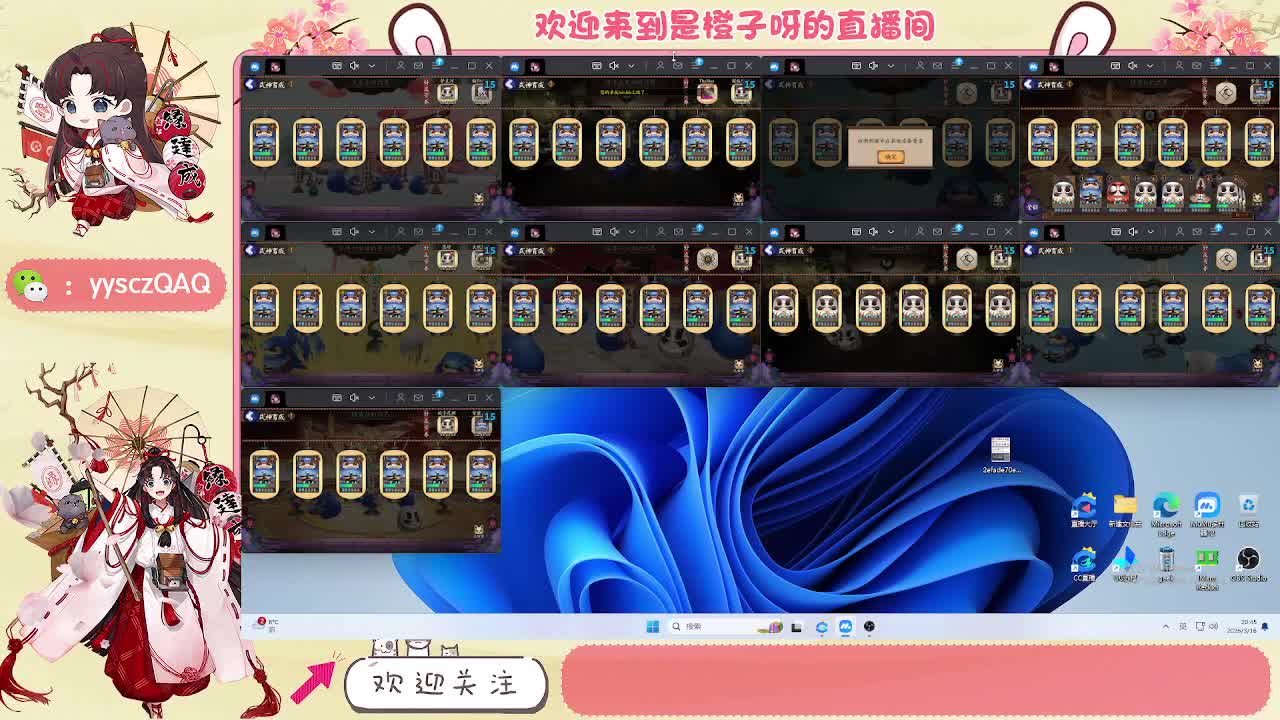Click MuMu home icon in top-left emulator window
The height and width of the screenshot is (720, 1280).
point(255,66)
